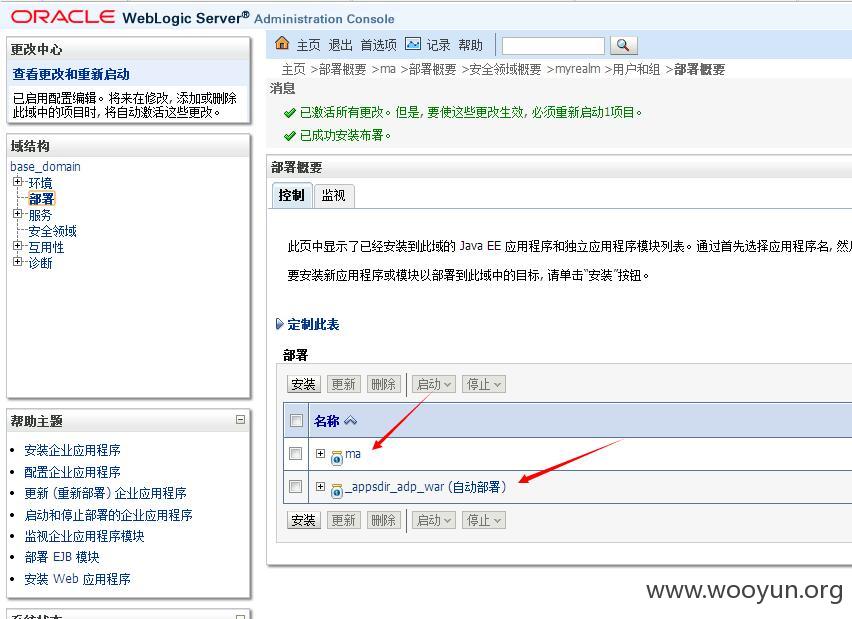852x619 pixels.
Task: Open 首选项 in the toolbar
Action: click(379, 45)
